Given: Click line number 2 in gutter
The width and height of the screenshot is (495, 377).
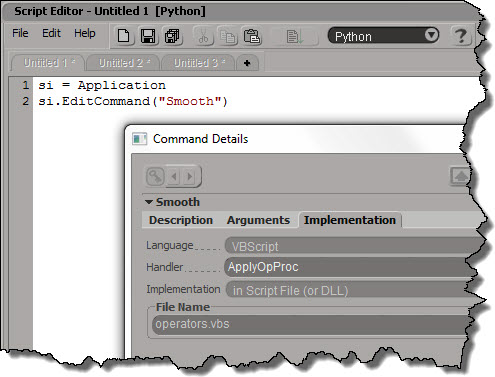Looking at the screenshot, I should pos(25,101).
